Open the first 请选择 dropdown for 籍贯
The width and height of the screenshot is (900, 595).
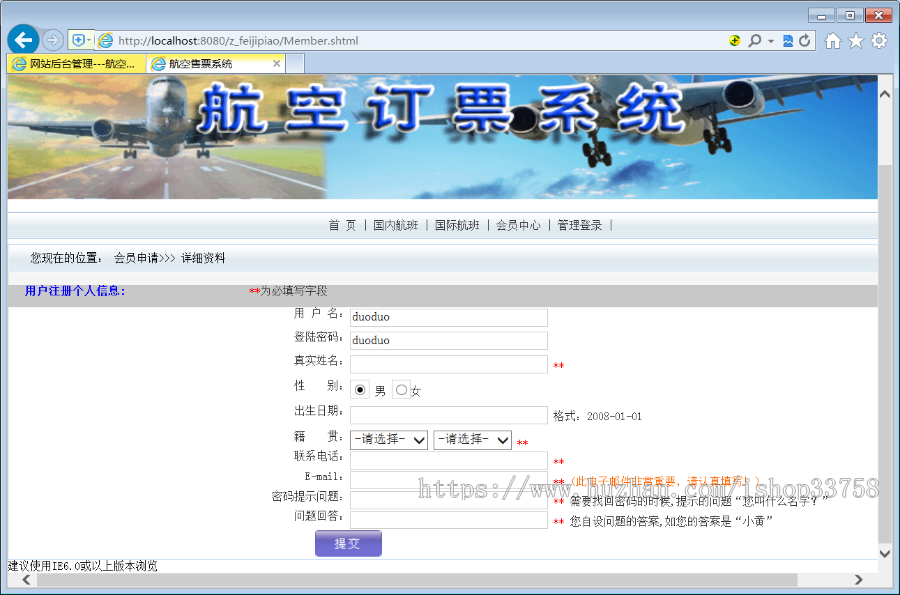tap(388, 439)
